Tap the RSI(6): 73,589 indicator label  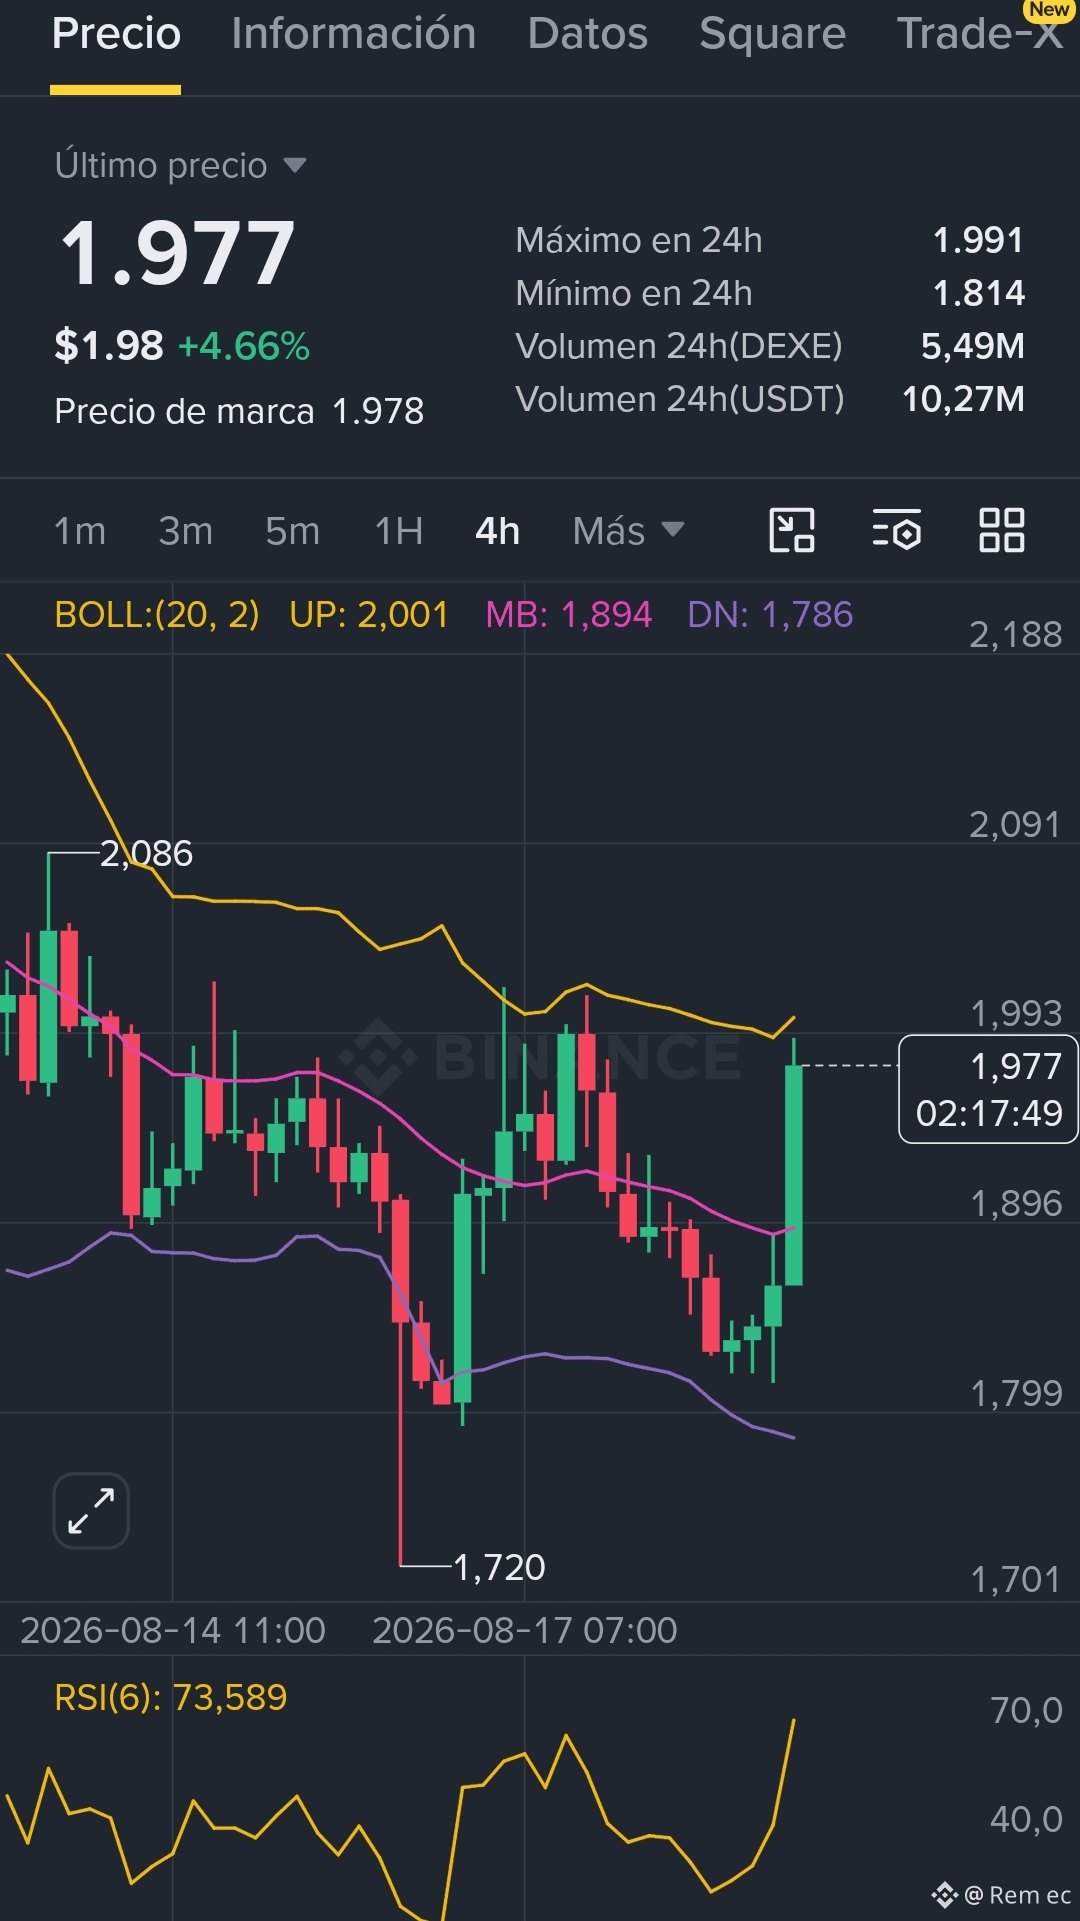pyautogui.click(x=171, y=1697)
